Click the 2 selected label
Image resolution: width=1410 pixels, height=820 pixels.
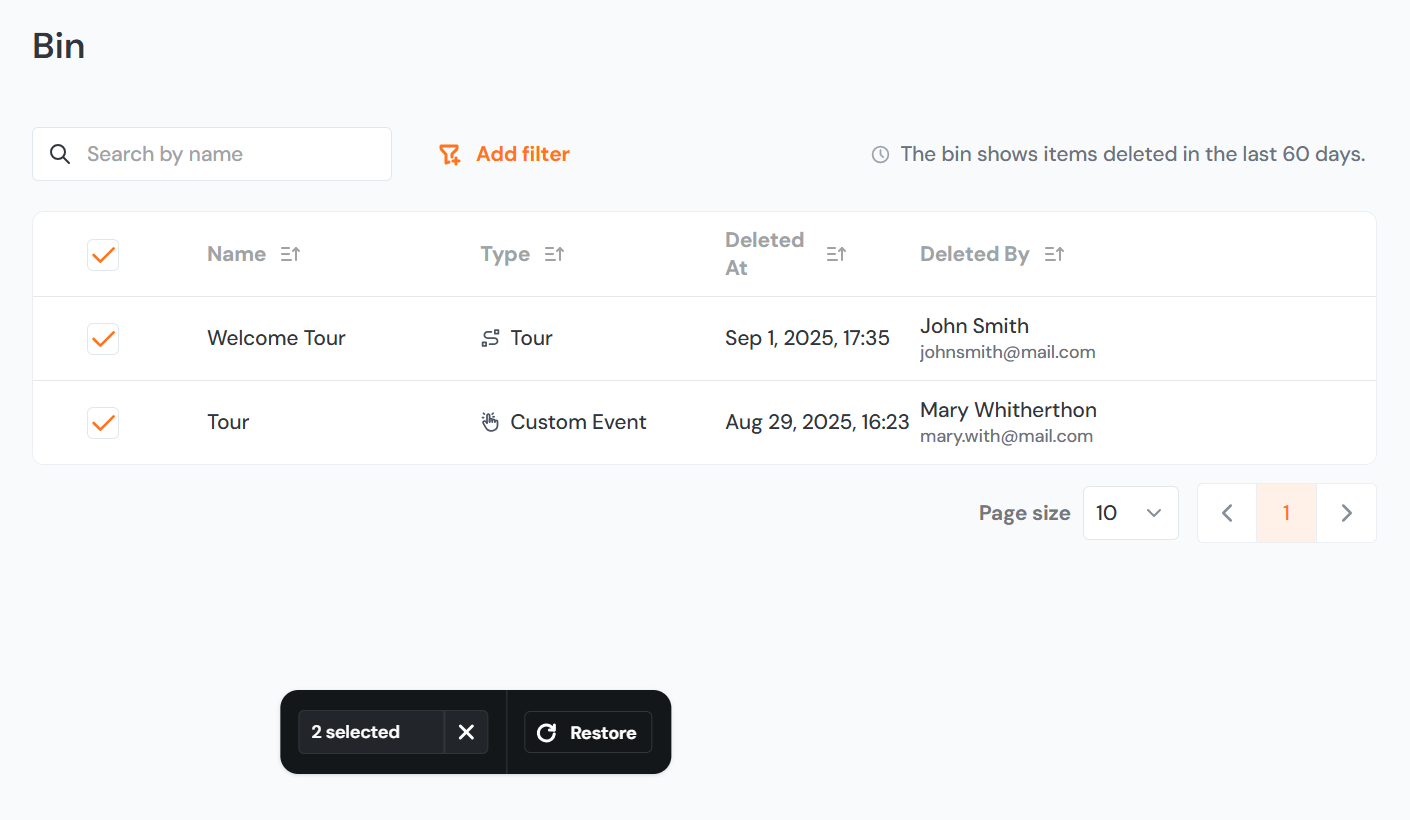click(x=355, y=732)
